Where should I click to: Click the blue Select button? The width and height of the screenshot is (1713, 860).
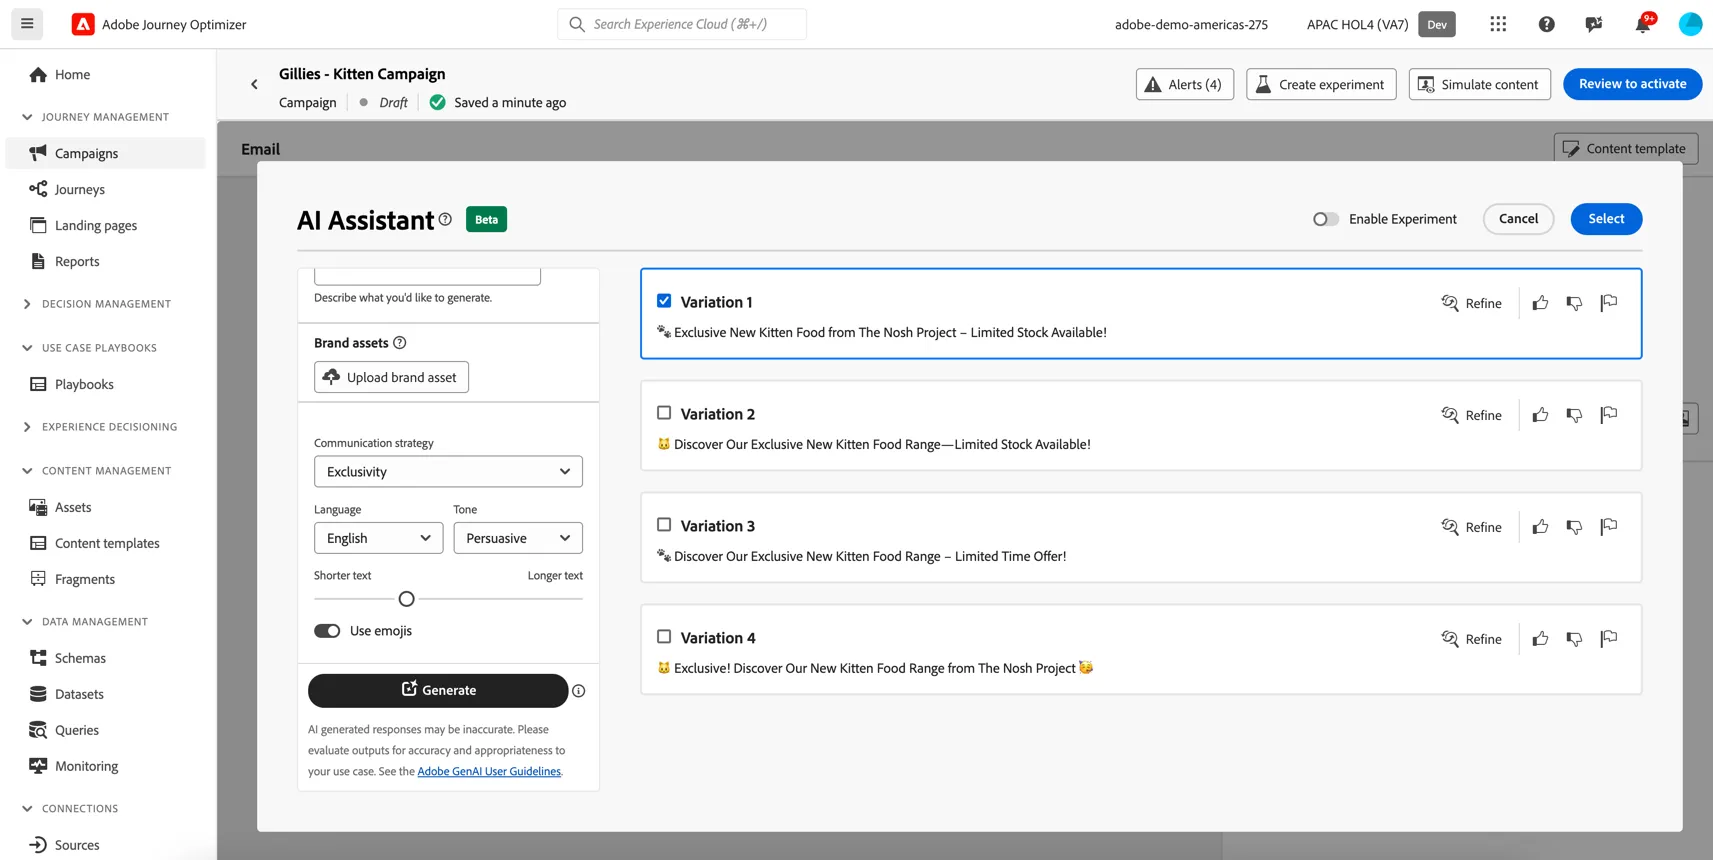point(1606,219)
